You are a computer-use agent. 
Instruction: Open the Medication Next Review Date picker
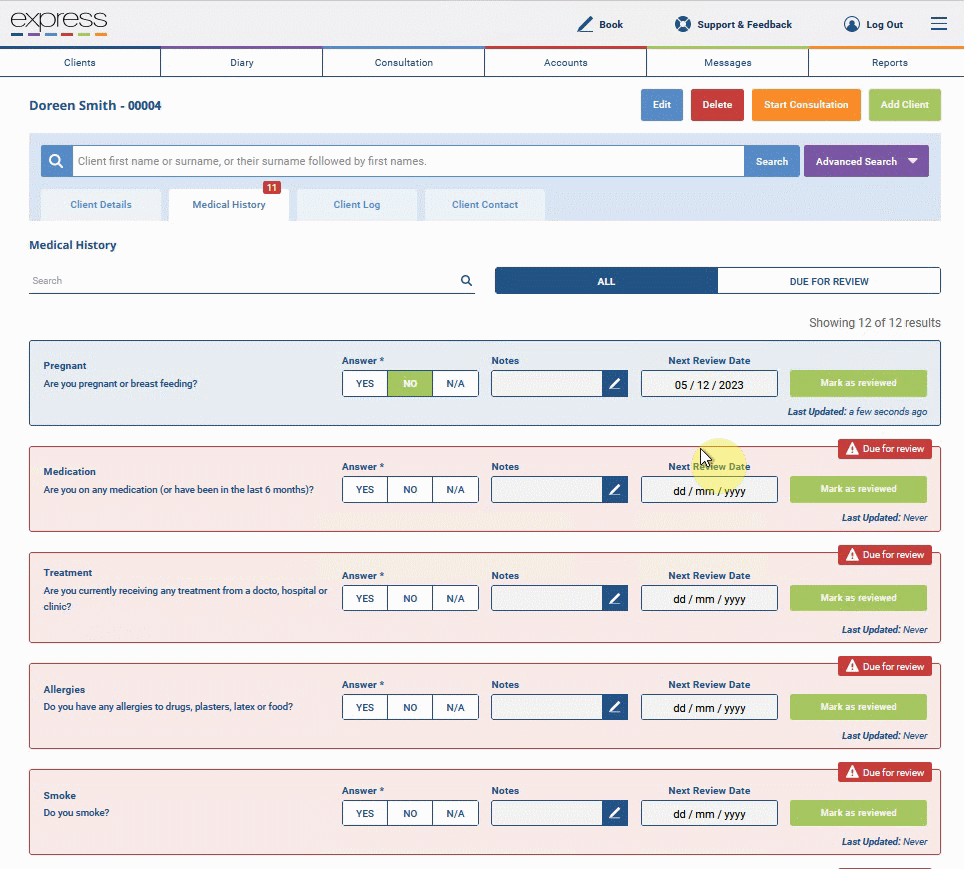tap(709, 490)
